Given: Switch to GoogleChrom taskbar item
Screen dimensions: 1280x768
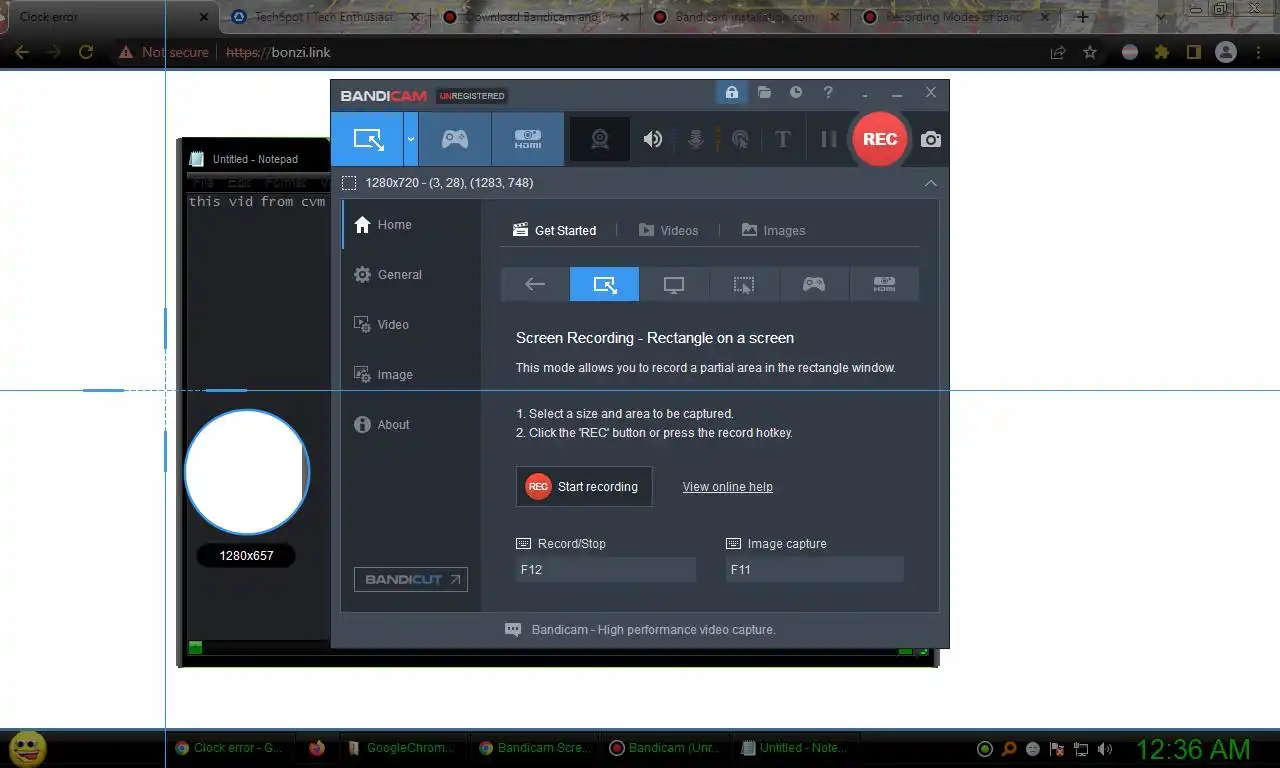Looking at the screenshot, I should pos(401,747).
